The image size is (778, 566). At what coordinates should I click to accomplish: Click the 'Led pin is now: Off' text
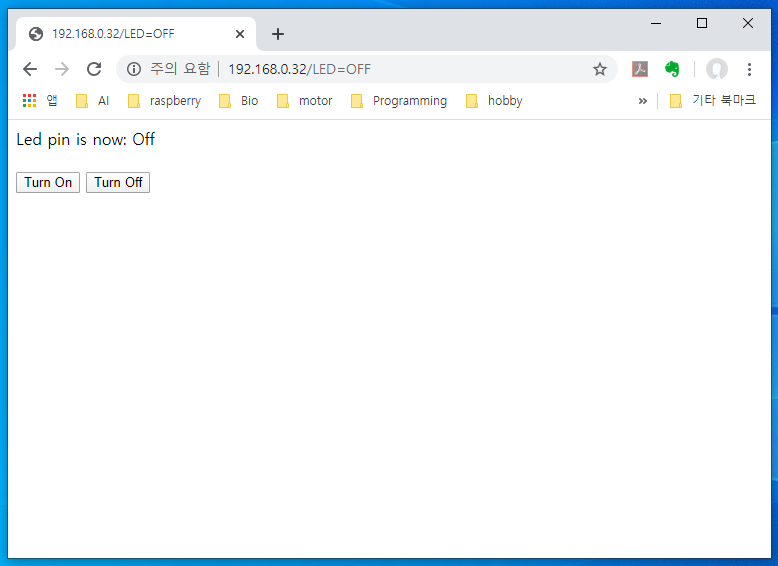pos(85,139)
